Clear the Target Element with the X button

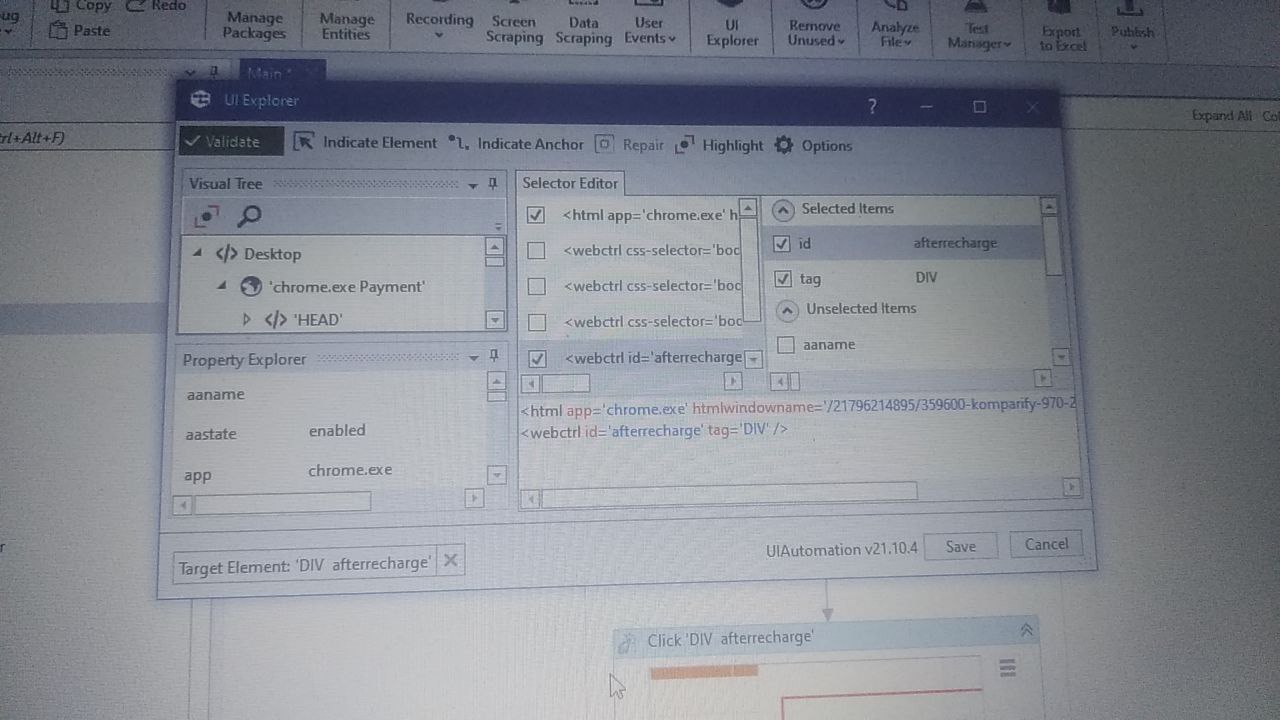coord(451,561)
